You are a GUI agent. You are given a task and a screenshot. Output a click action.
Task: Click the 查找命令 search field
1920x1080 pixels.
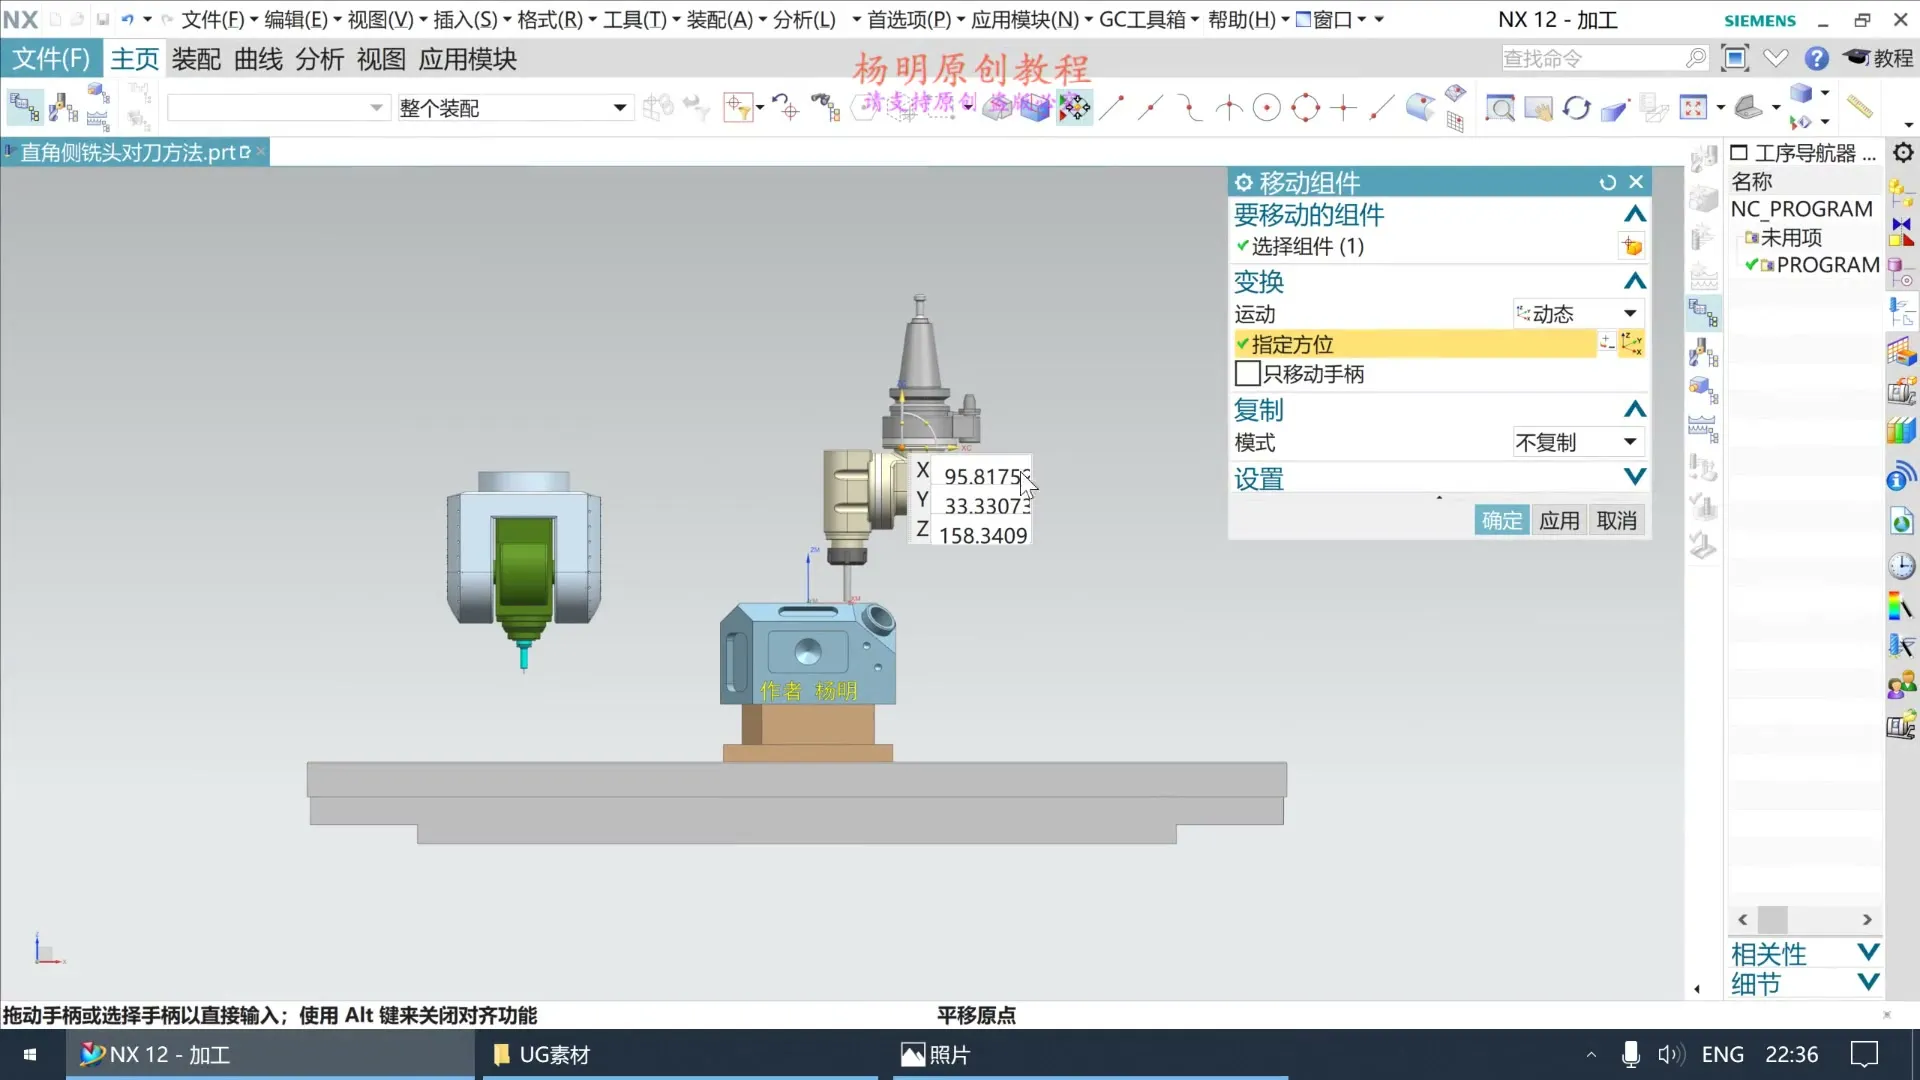1590,59
